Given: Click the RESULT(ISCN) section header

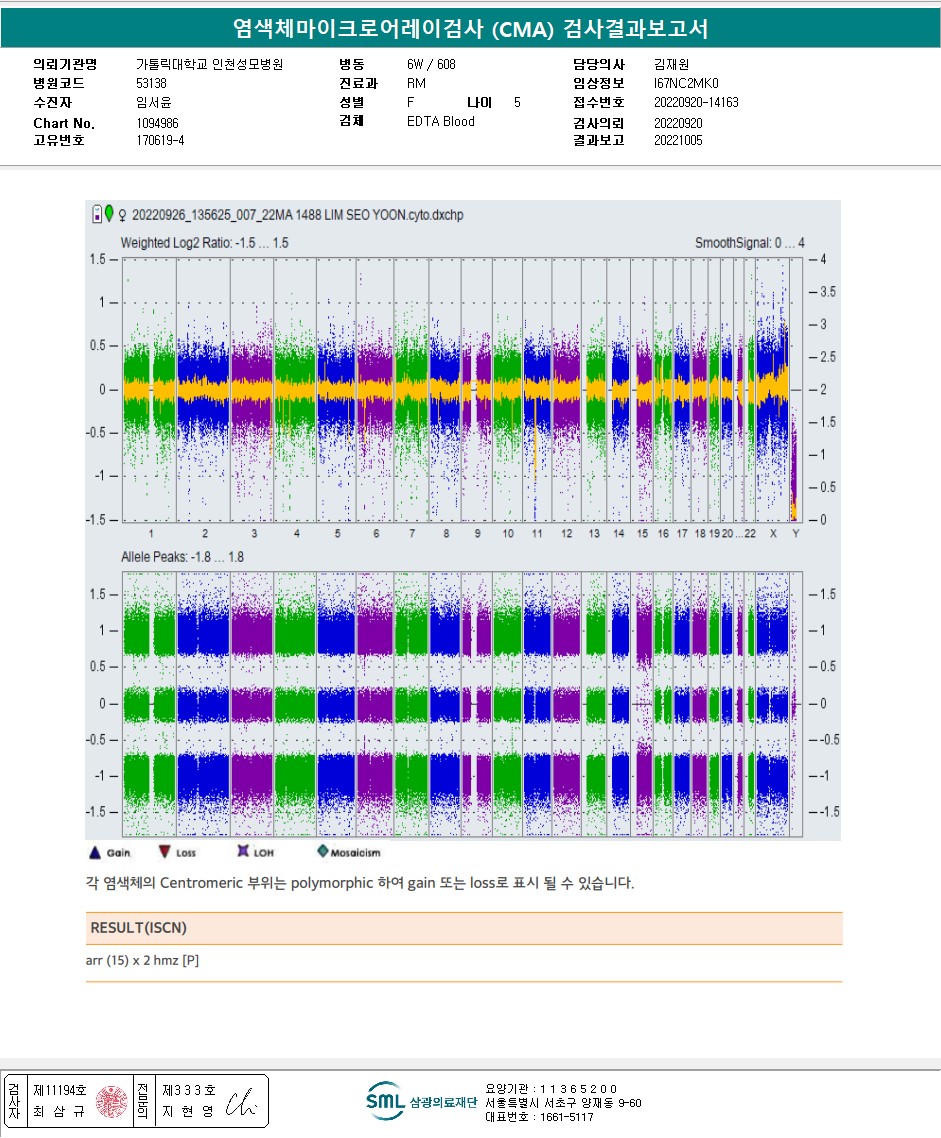Looking at the screenshot, I should pos(138,928).
